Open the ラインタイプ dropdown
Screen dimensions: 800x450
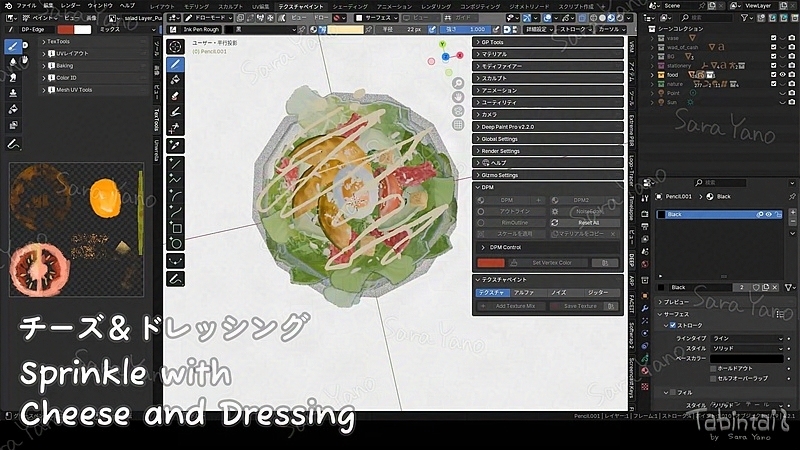pyautogui.click(x=747, y=339)
